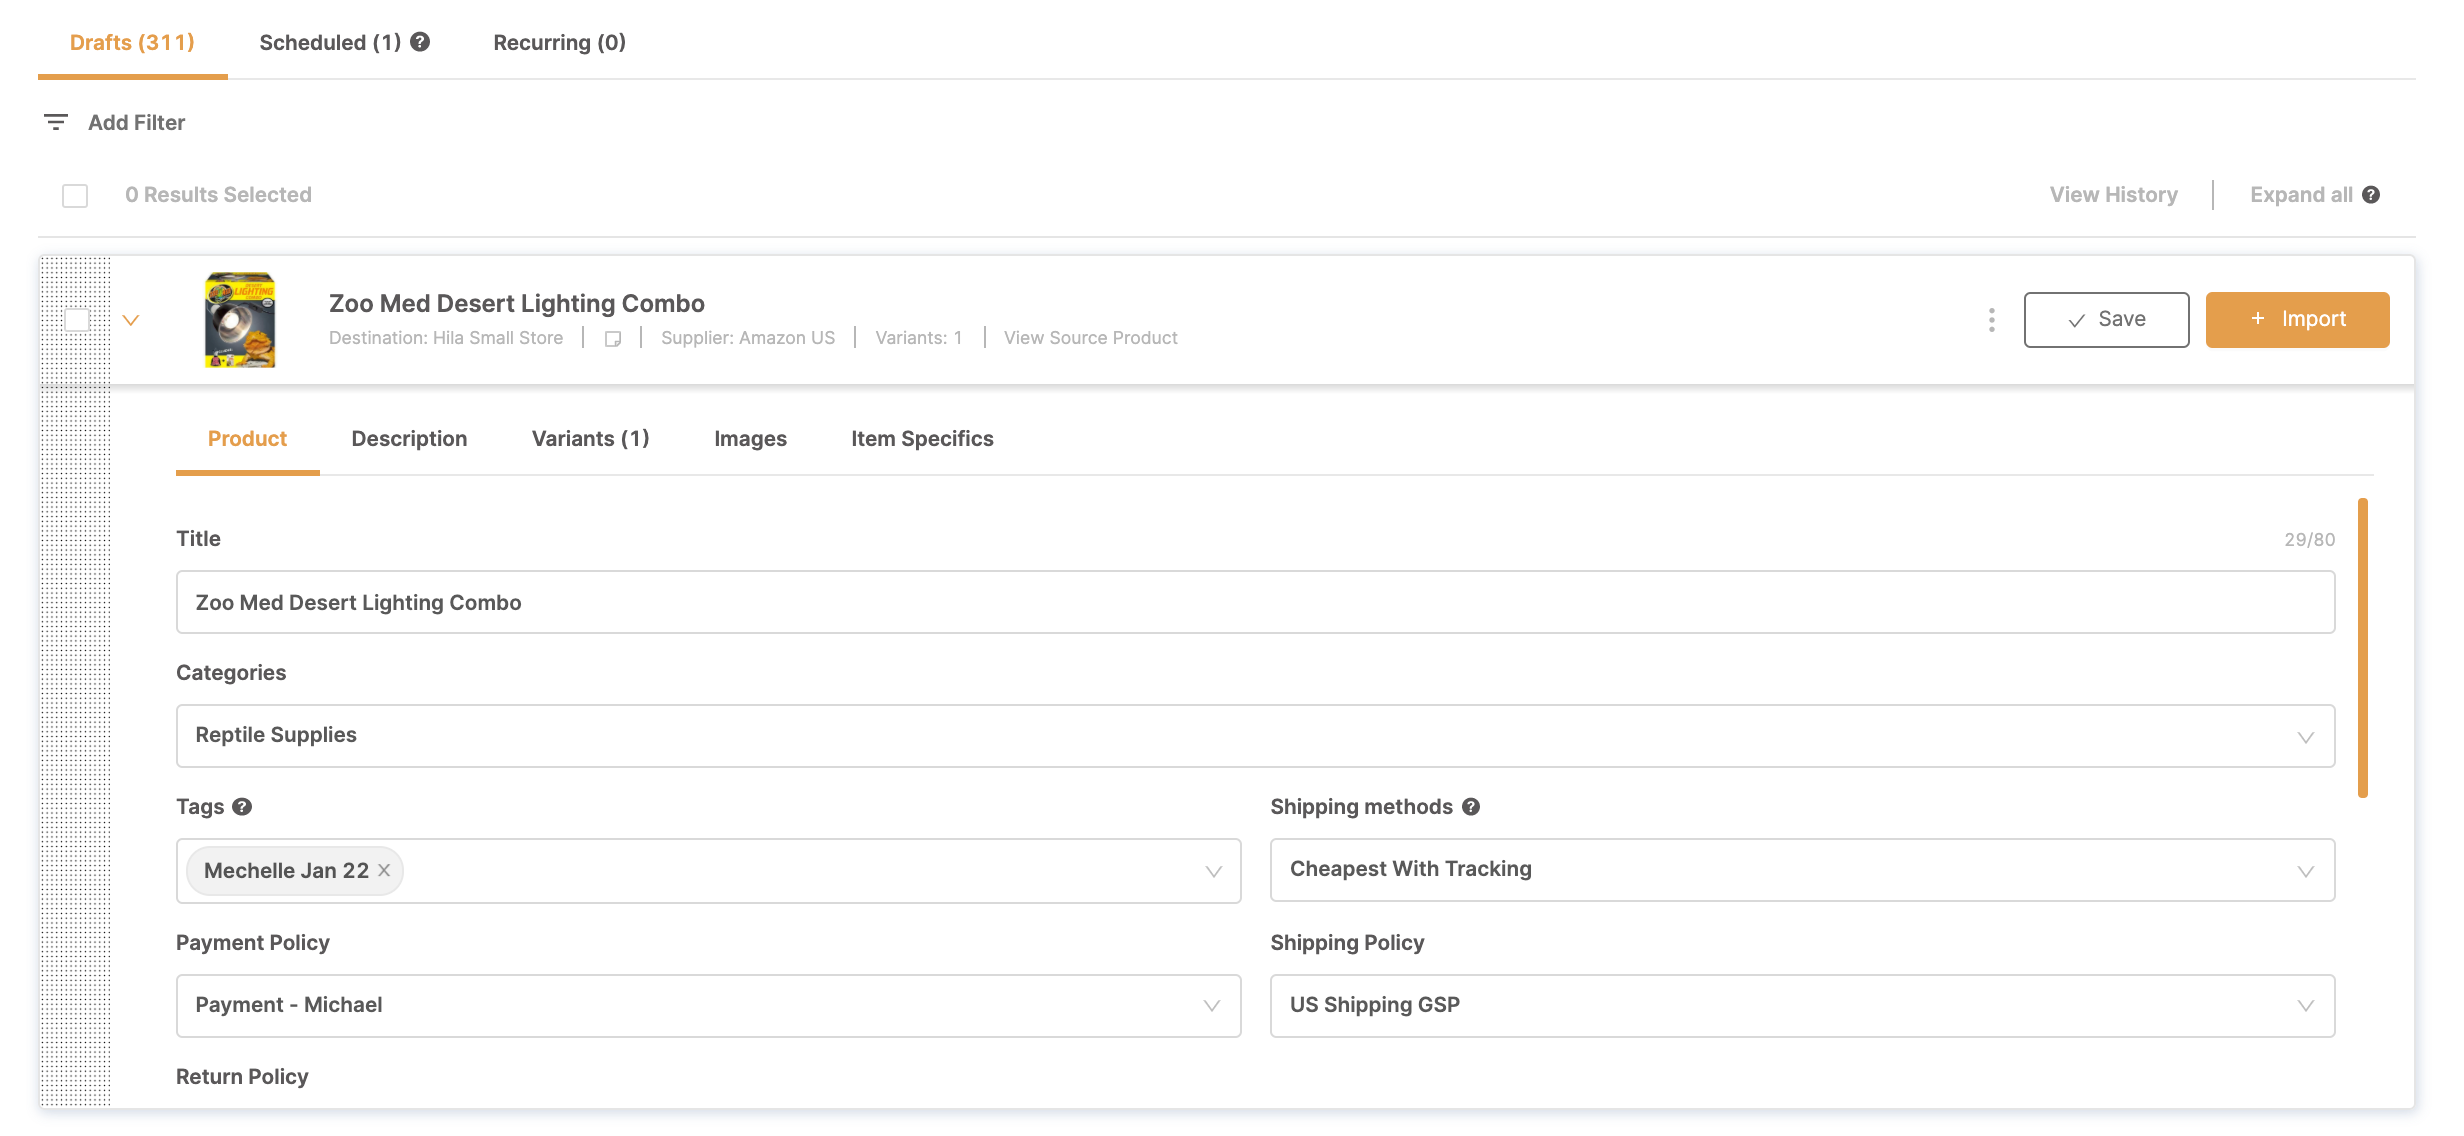Open the Tags dropdown
Screen dimensions: 2464x1136
point(708,871)
